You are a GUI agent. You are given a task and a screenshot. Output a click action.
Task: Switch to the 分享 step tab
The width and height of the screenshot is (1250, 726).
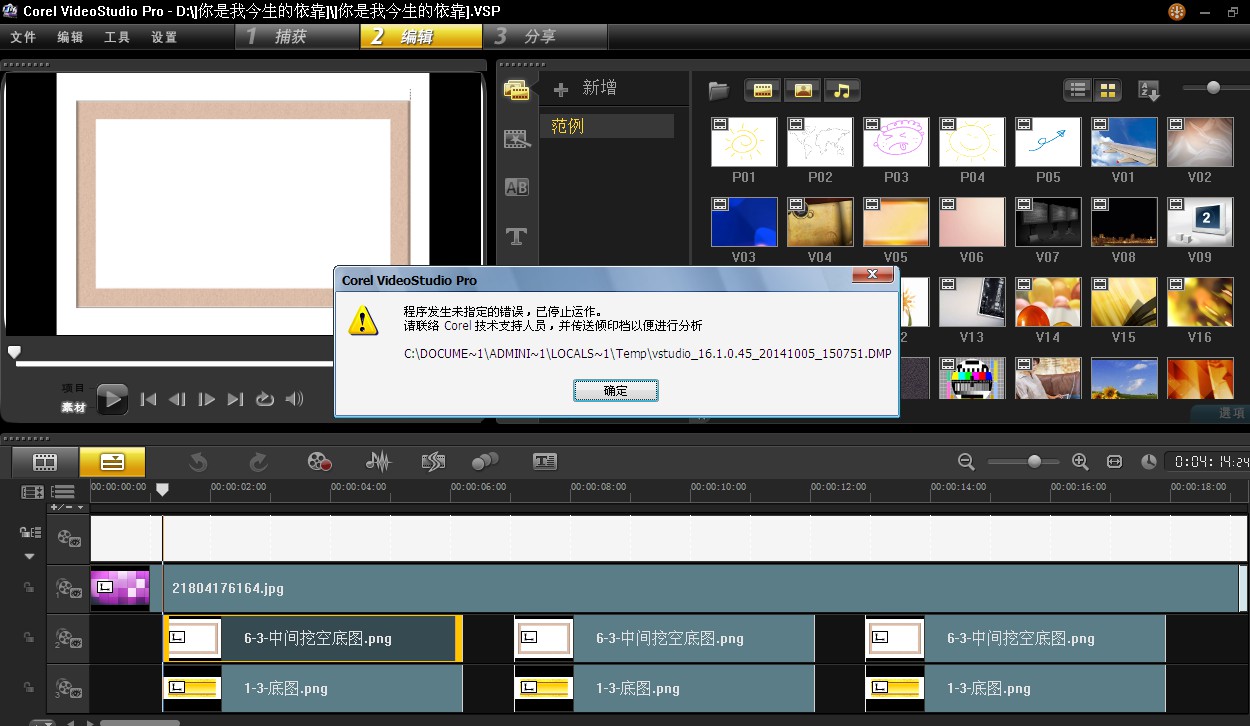pyautogui.click(x=546, y=37)
